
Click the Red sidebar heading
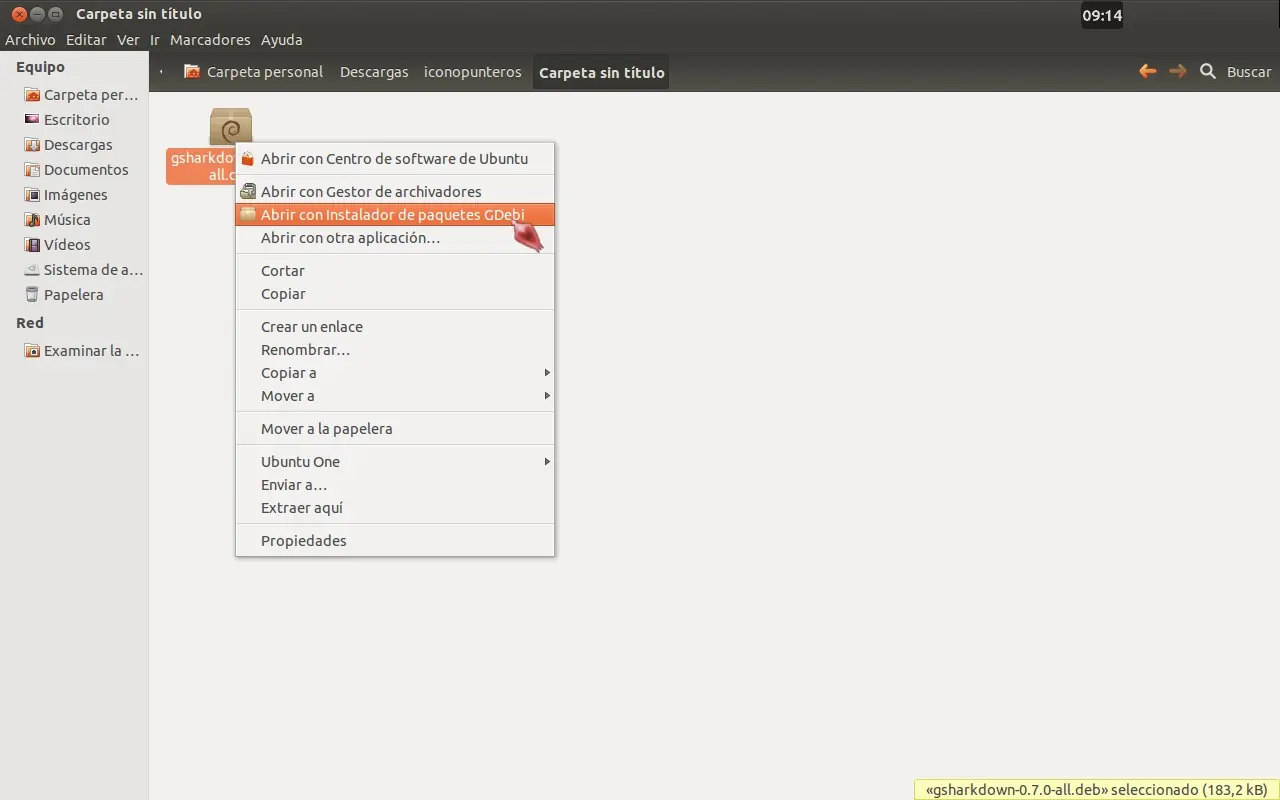click(x=30, y=323)
